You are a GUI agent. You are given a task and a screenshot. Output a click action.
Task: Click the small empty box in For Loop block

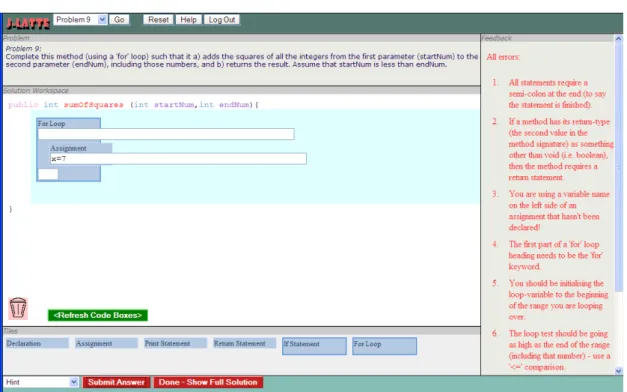click(48, 174)
